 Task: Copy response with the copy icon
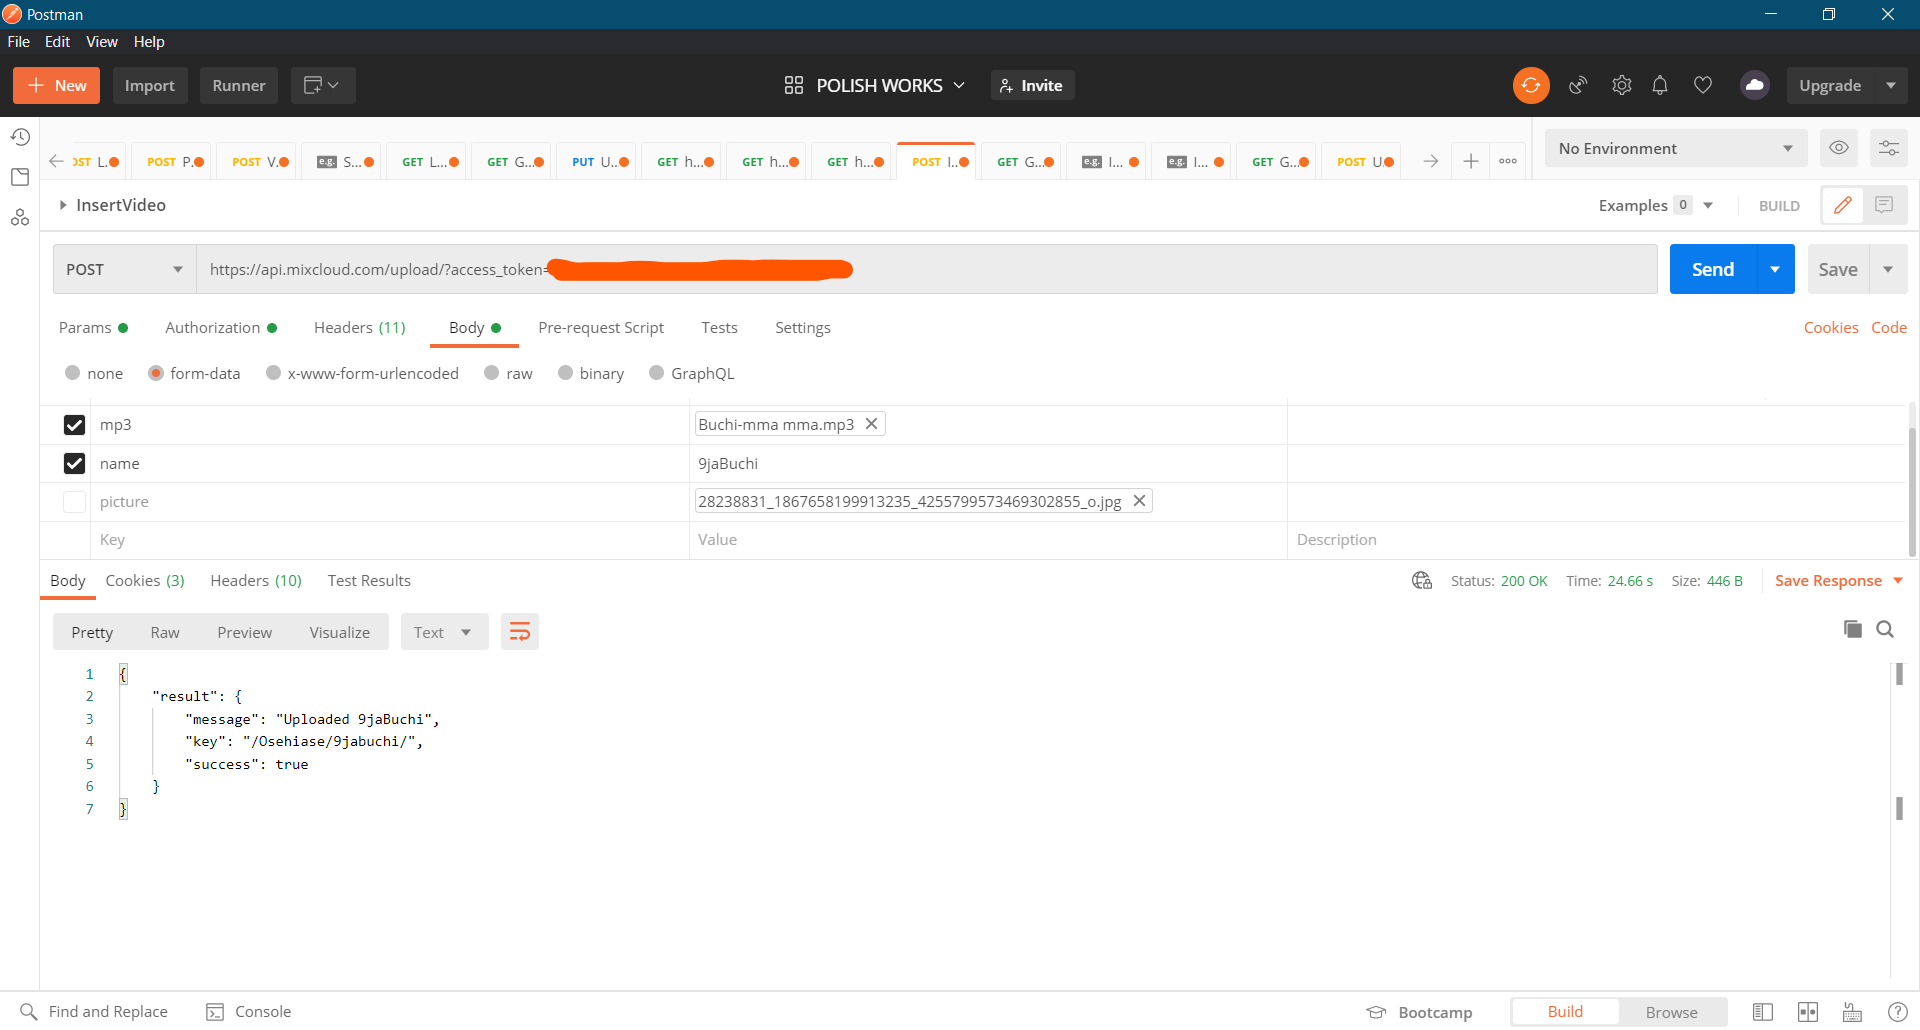pyautogui.click(x=1853, y=629)
